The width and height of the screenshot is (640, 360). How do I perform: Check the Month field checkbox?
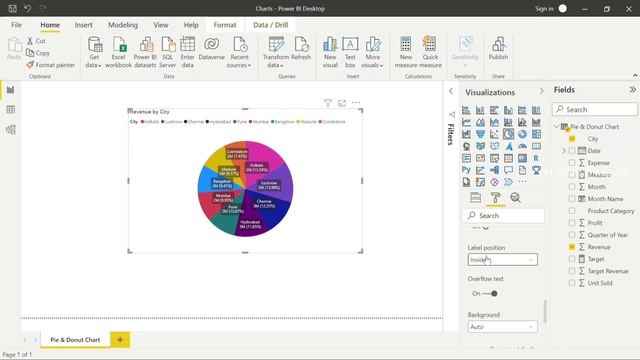572,187
